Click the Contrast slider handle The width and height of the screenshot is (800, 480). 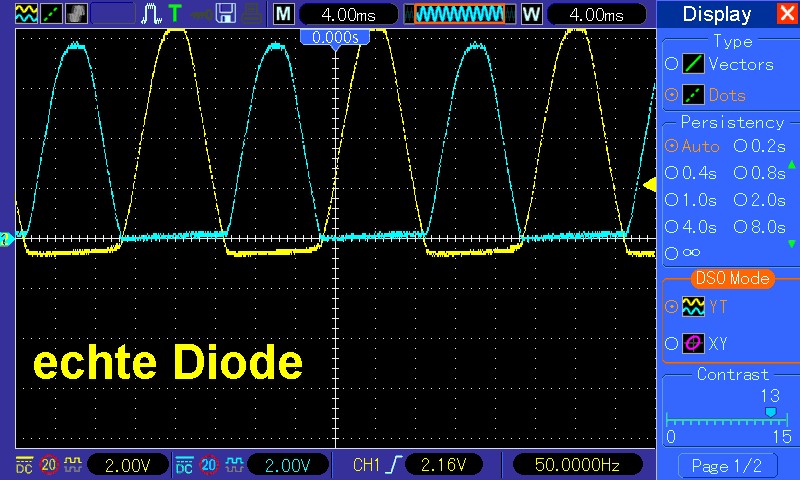pyautogui.click(x=769, y=411)
